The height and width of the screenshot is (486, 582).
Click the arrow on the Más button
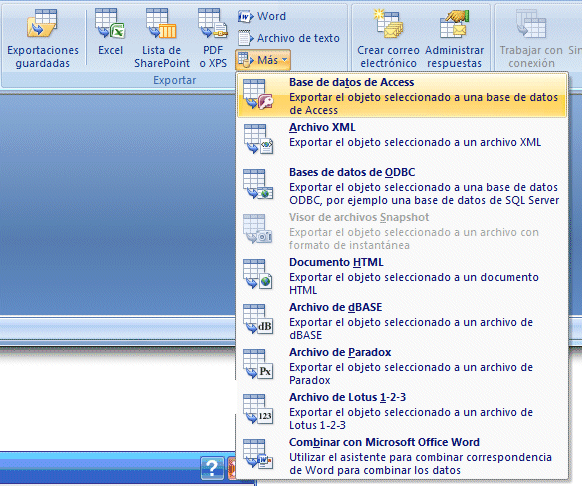point(284,60)
